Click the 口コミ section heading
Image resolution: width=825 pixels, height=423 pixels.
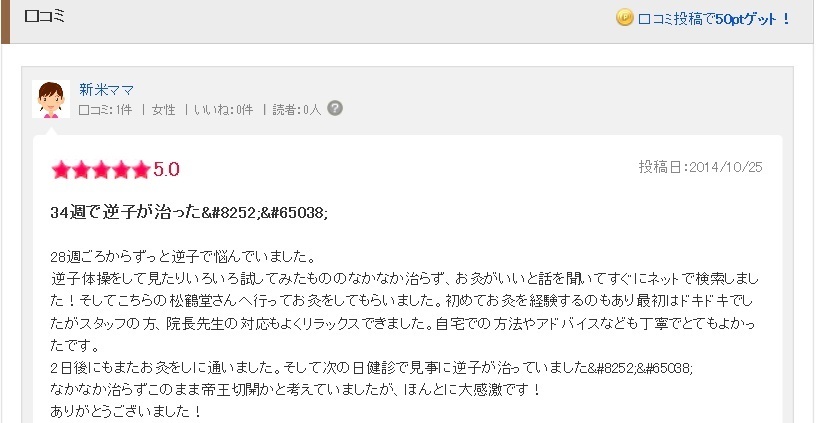[44, 16]
